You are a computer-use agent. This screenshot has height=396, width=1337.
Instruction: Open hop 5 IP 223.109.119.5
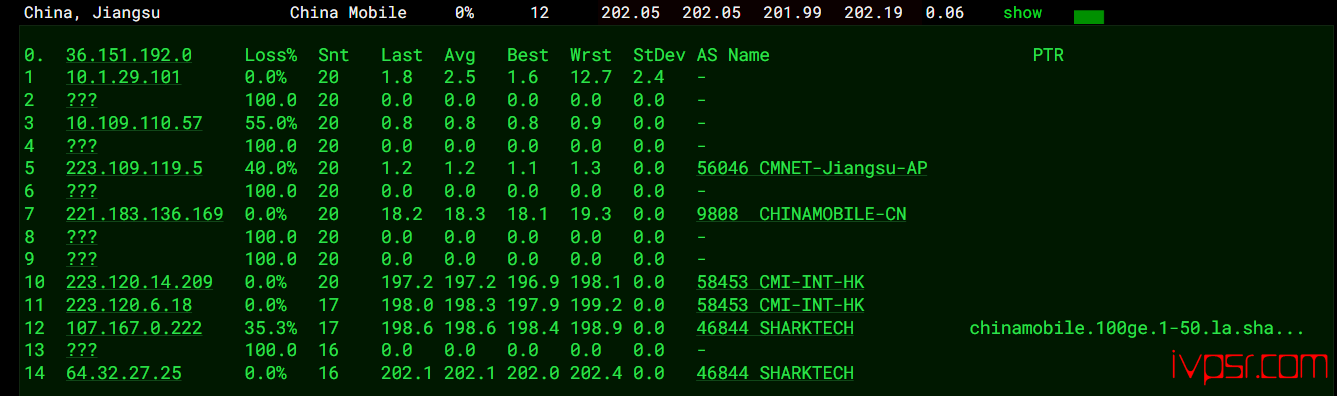point(134,168)
